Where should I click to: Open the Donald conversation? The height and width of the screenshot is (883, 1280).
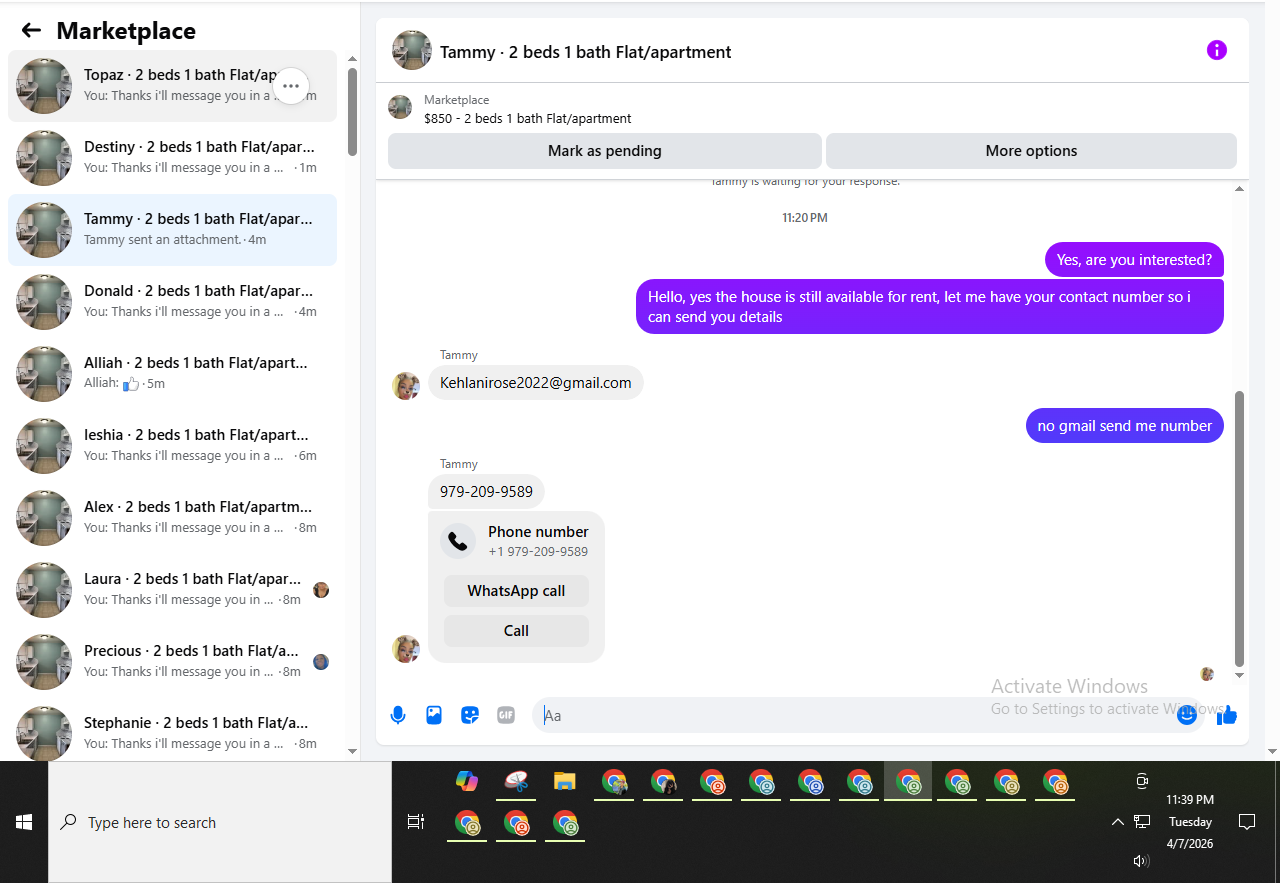[172, 302]
